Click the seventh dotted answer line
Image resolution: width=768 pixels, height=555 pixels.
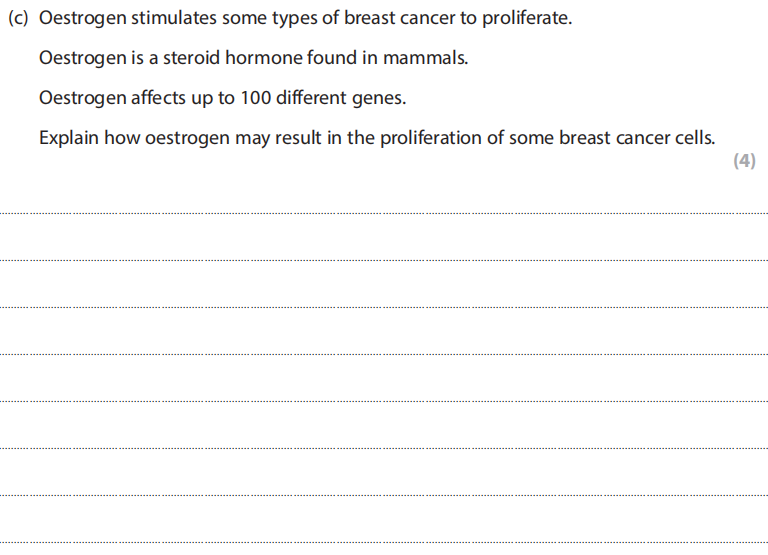(x=384, y=495)
